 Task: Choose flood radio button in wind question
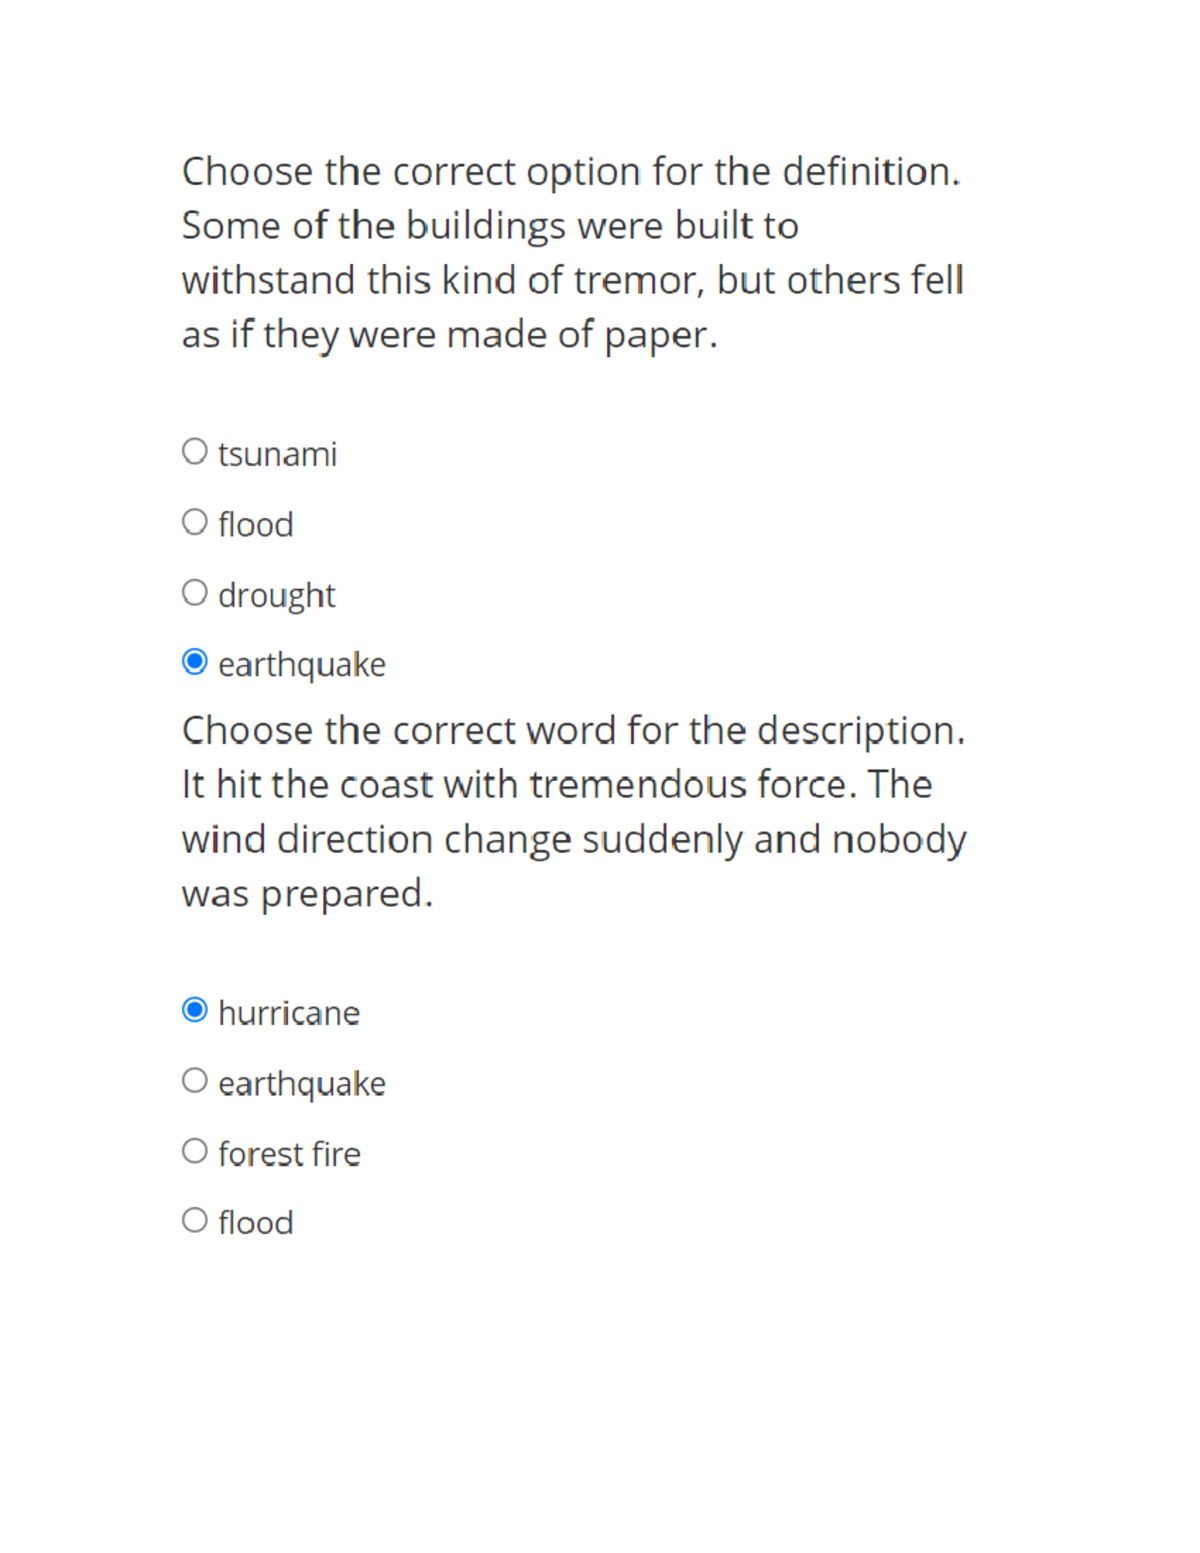(x=195, y=1220)
